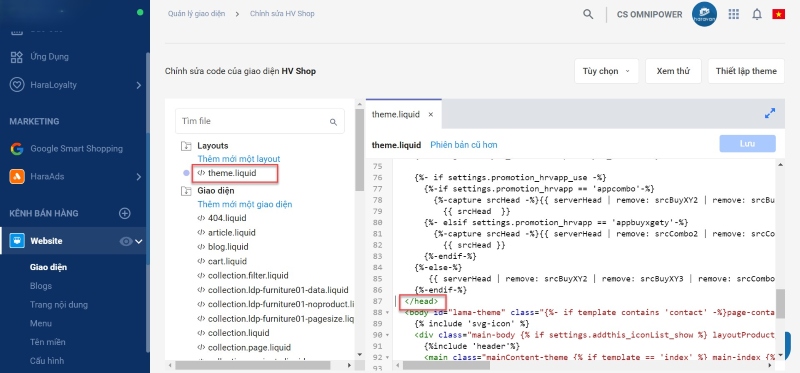Click the file tree vertical scrollbar
The image size is (800, 373).
click(360, 149)
